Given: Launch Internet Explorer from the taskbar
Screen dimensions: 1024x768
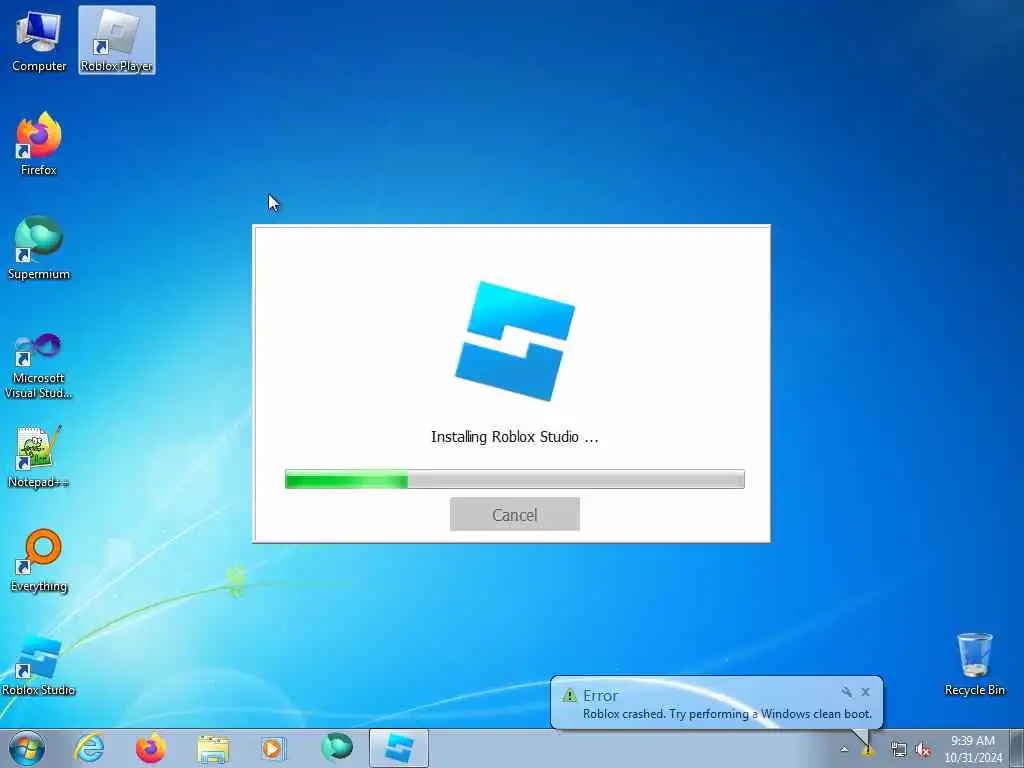Looking at the screenshot, I should tap(89, 748).
